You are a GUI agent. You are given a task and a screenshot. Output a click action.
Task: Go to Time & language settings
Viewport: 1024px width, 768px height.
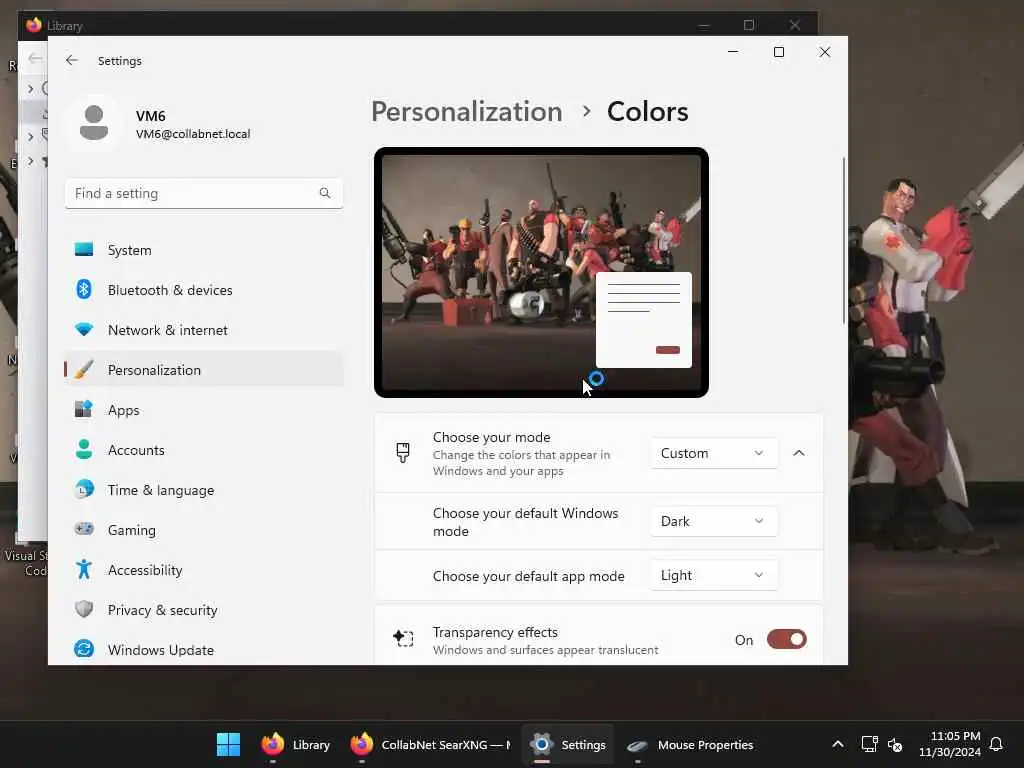coord(204,489)
